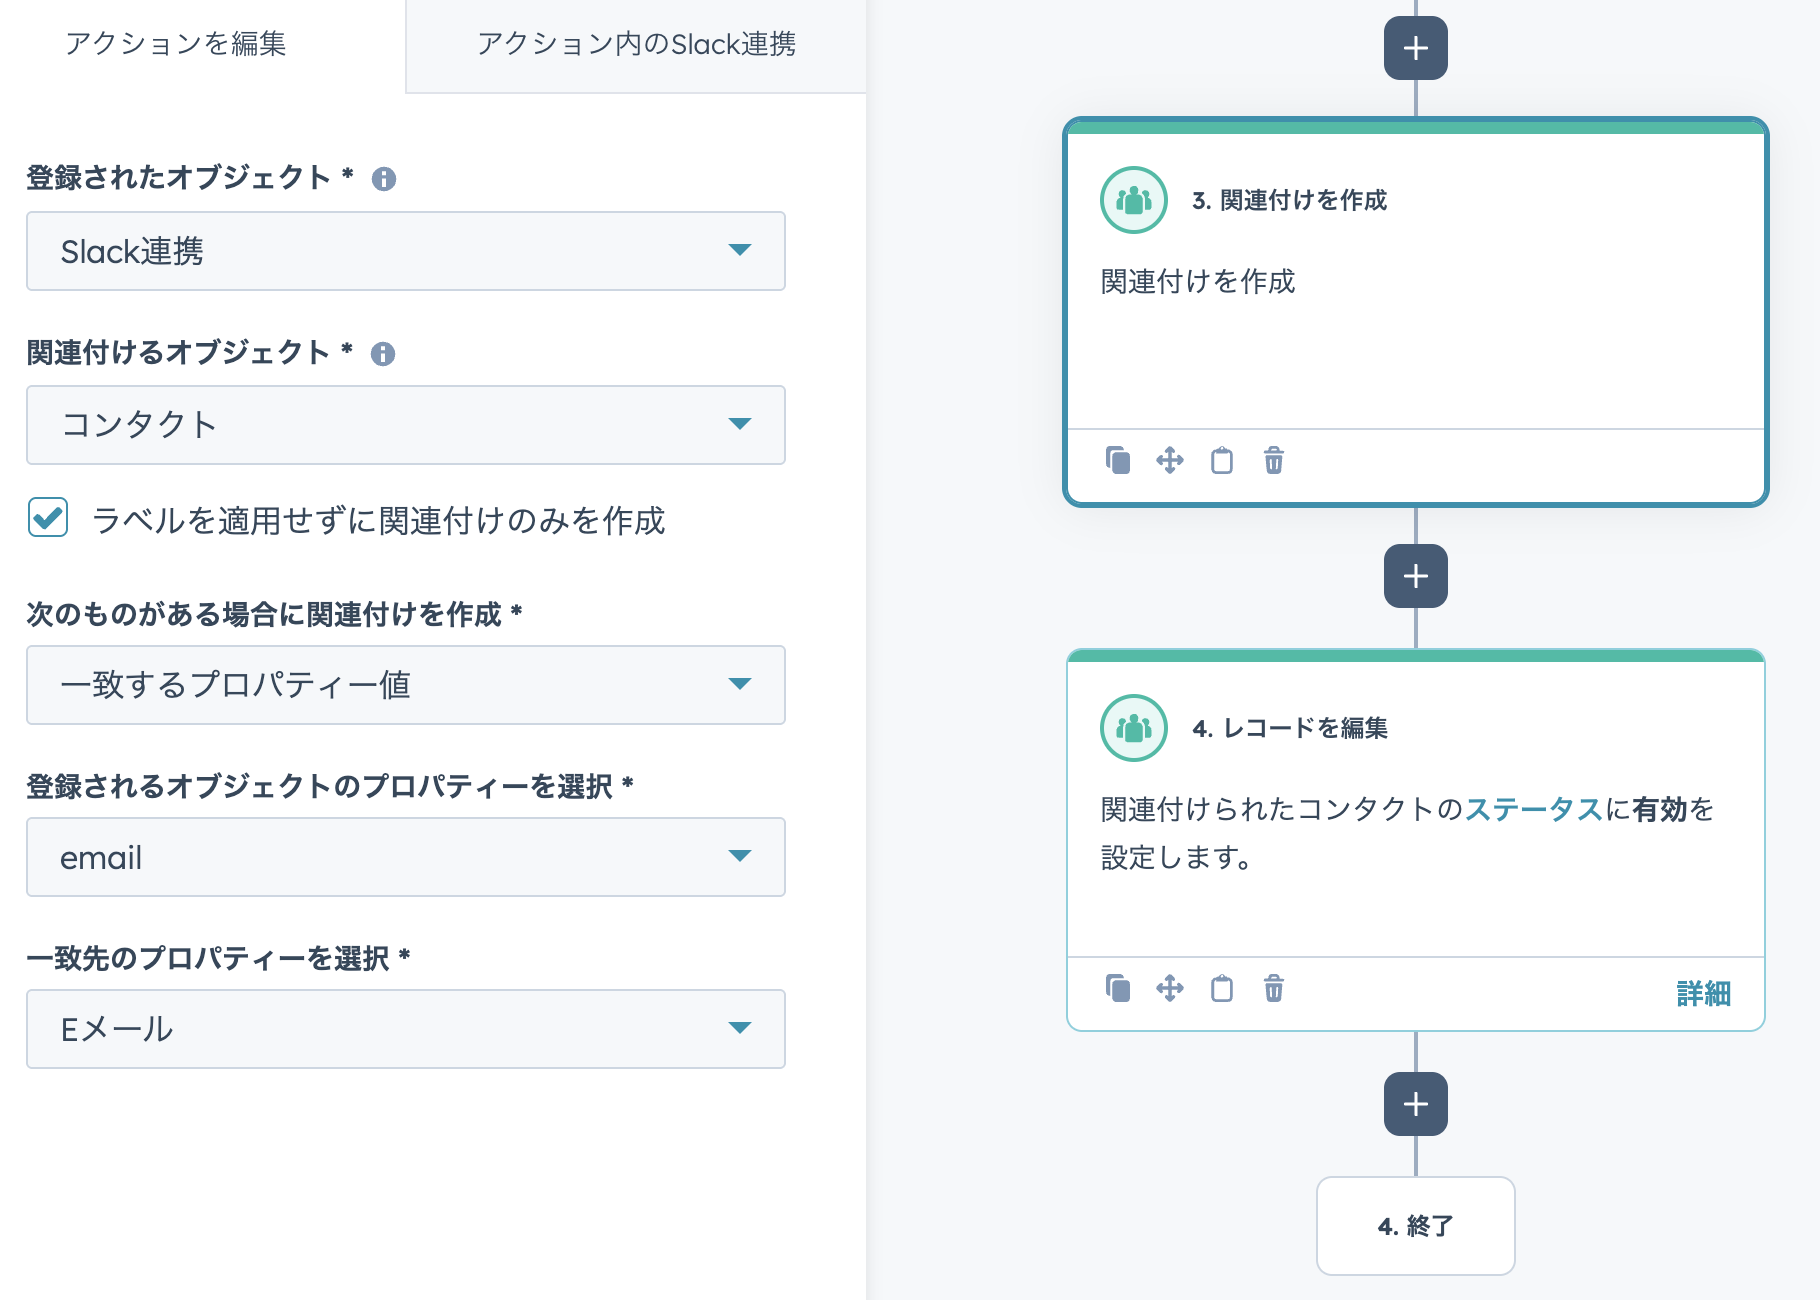
Task: Show info tooltip for 関連付けるオブジェクト
Action: coord(383,354)
